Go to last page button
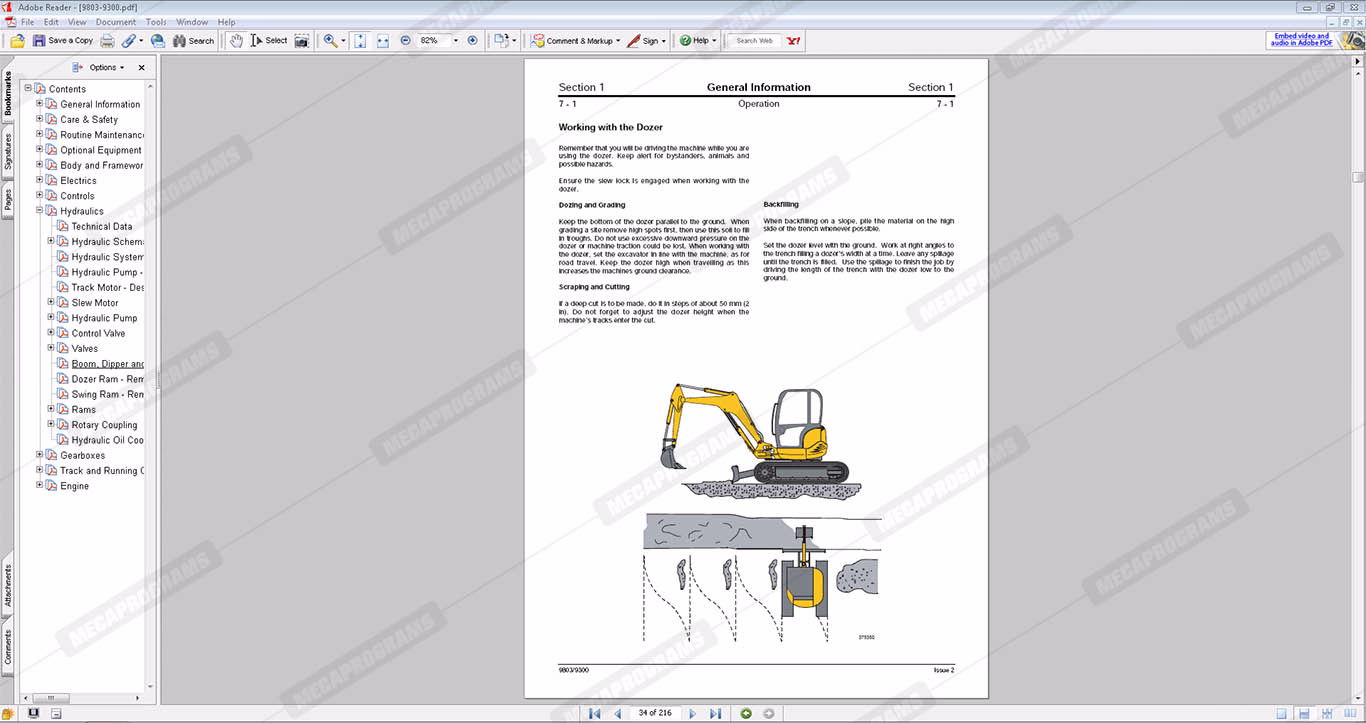 coord(715,713)
